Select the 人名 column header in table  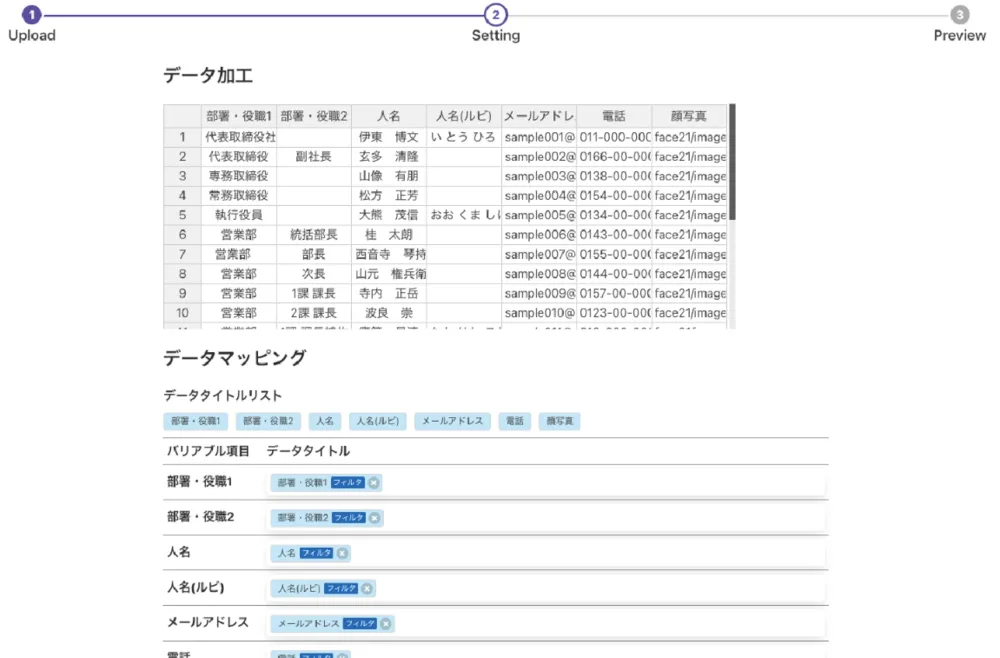388,116
